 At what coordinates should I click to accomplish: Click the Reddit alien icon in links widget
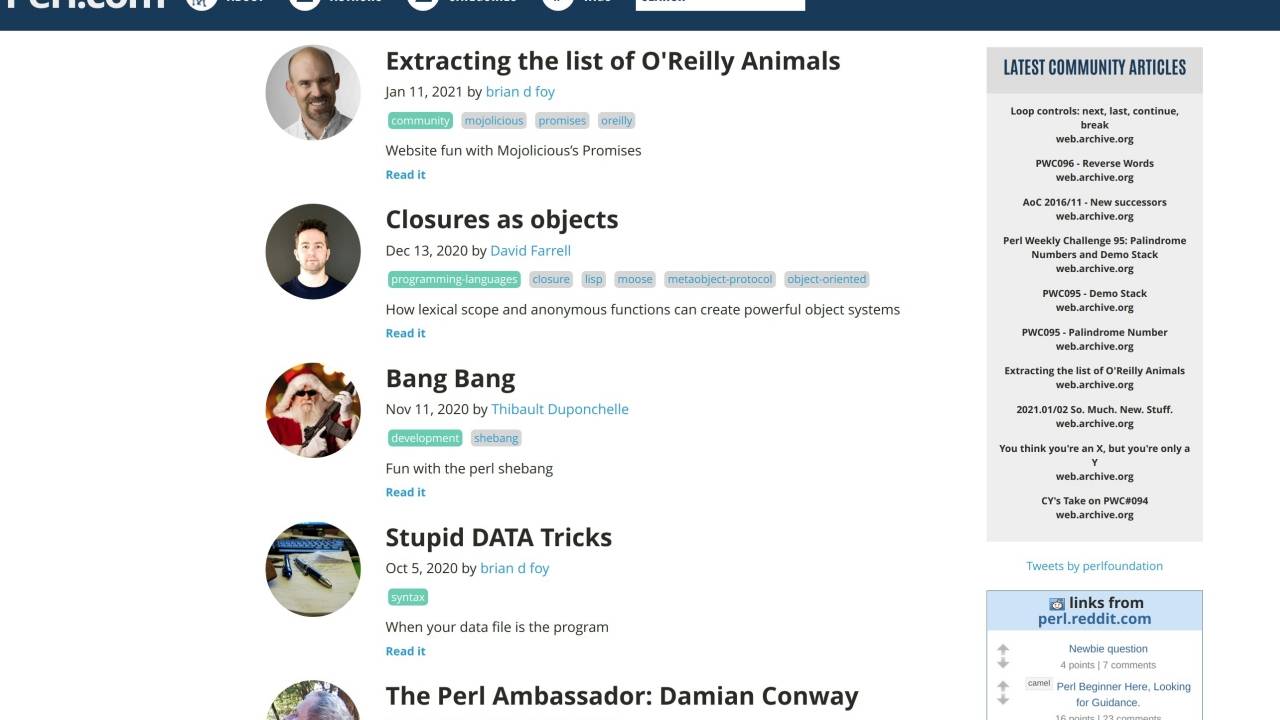[1057, 604]
